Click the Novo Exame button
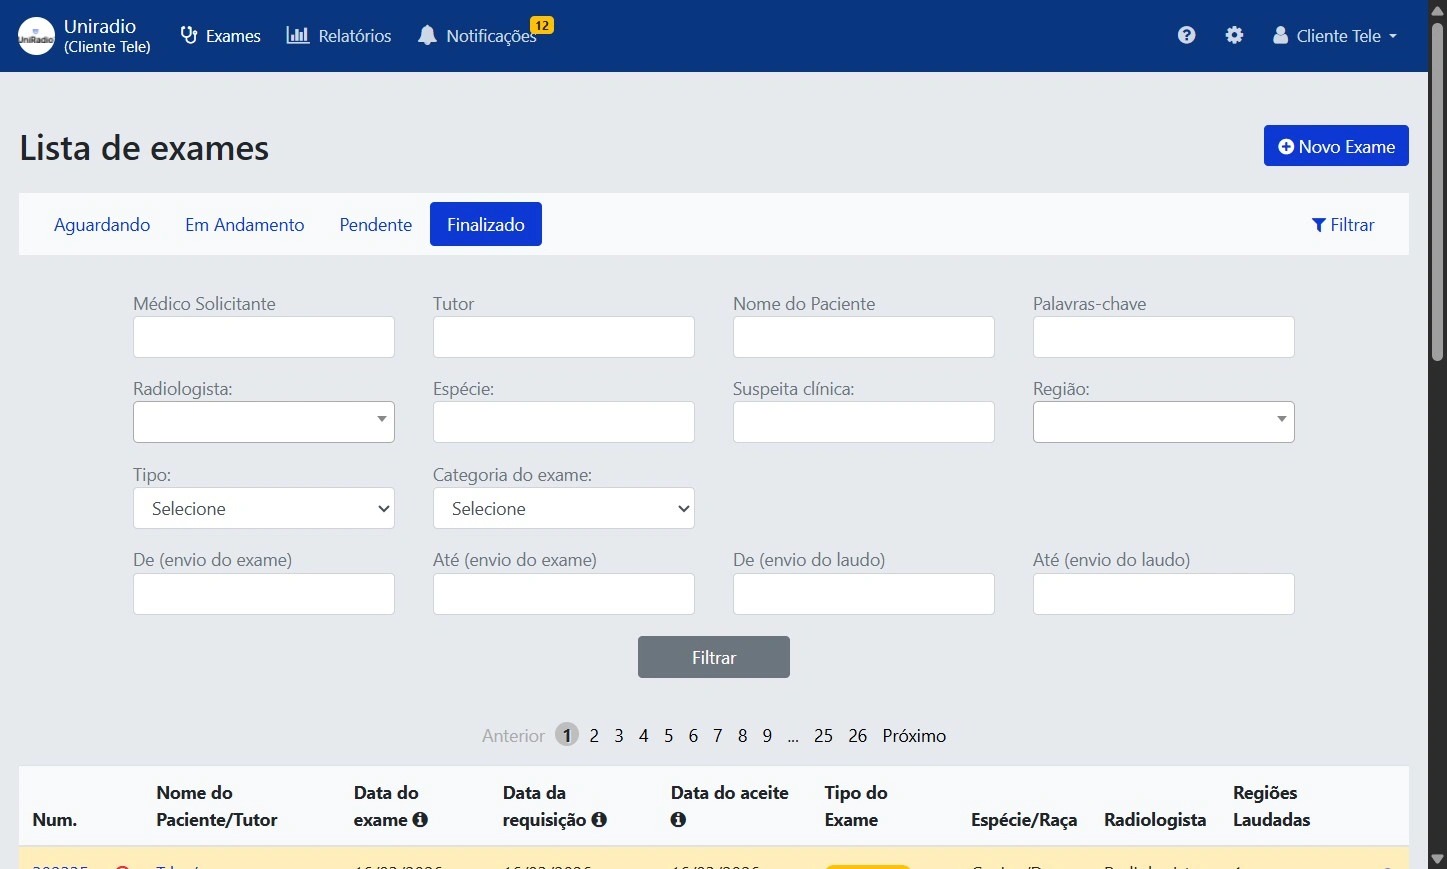 pyautogui.click(x=1335, y=146)
